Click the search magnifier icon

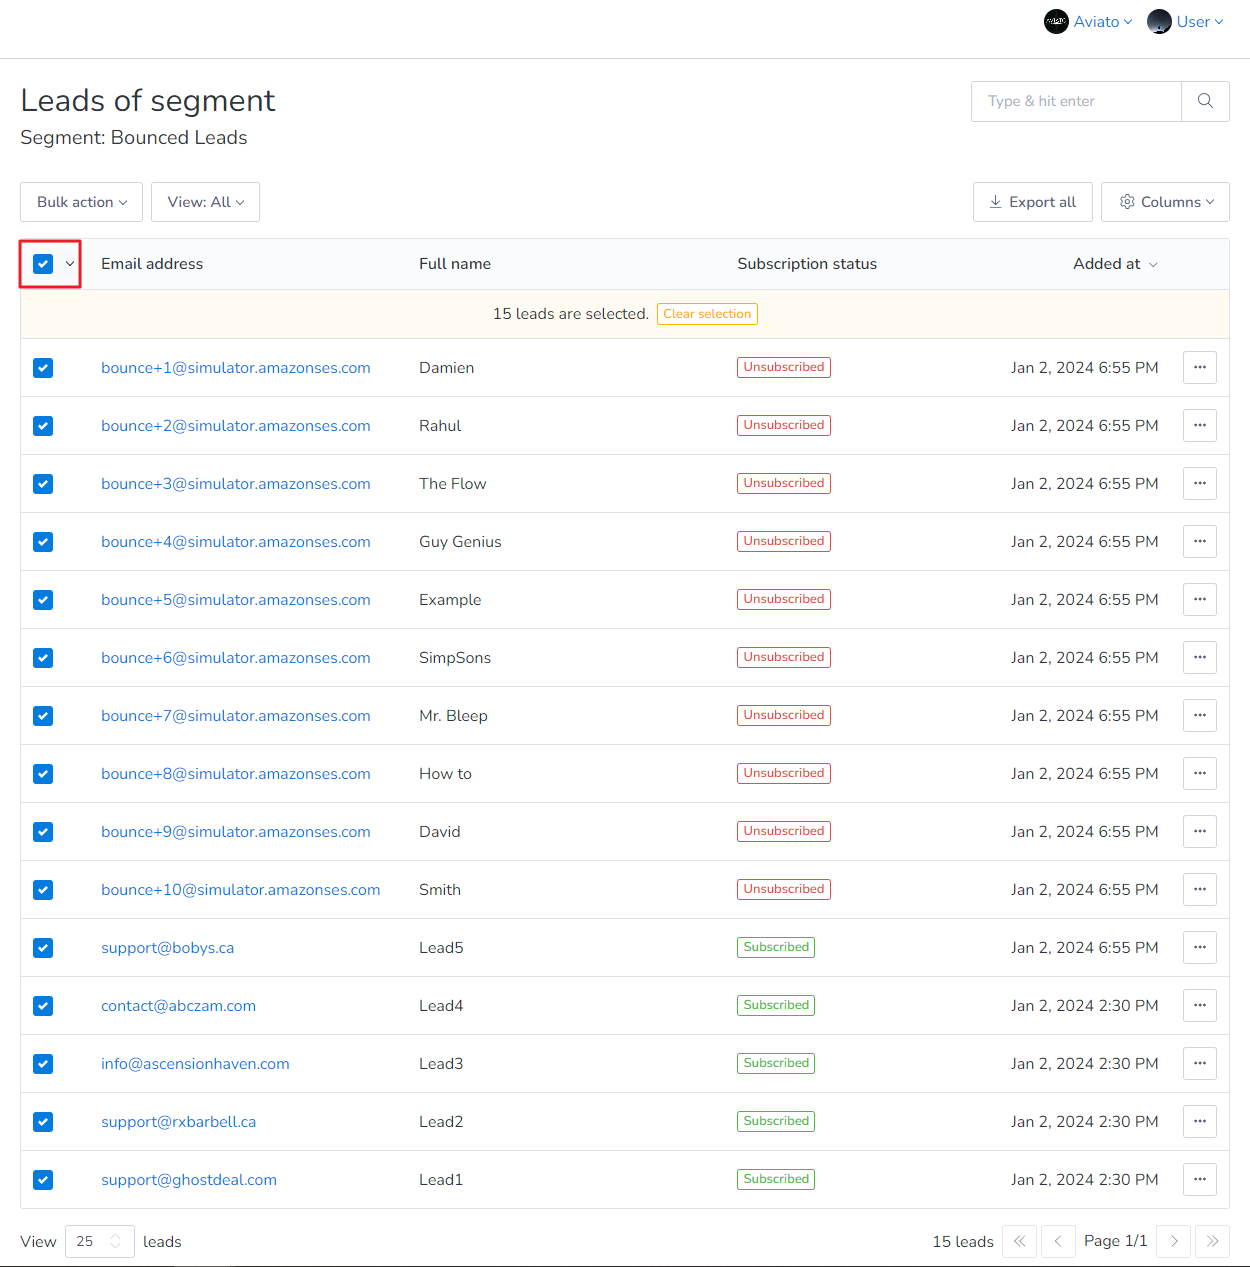coord(1205,101)
